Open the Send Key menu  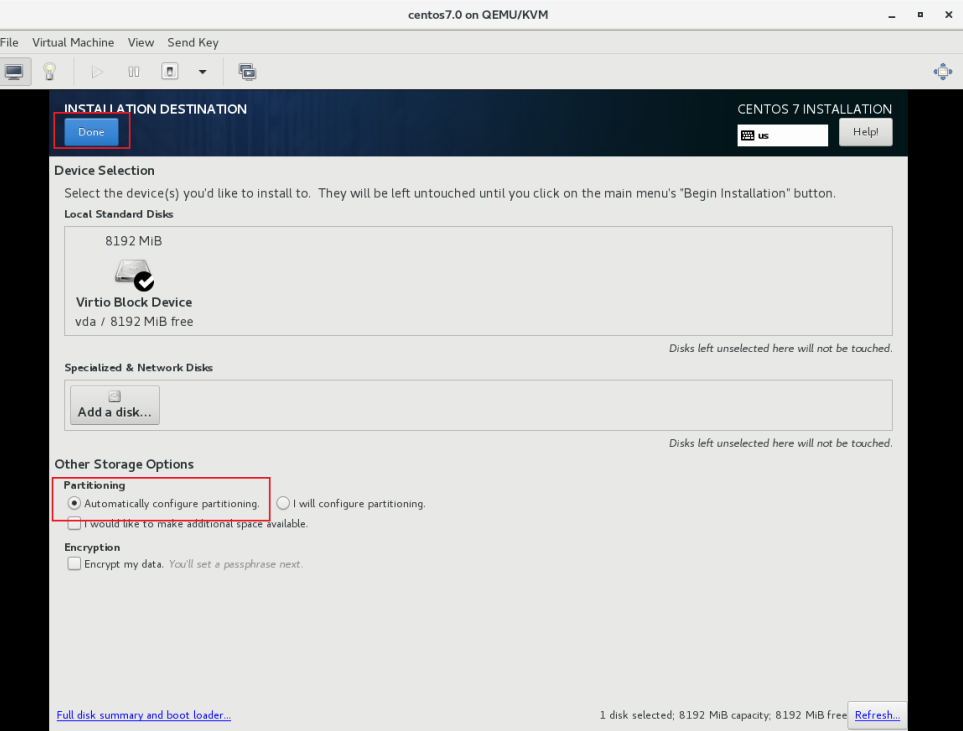pyautogui.click(x=193, y=42)
